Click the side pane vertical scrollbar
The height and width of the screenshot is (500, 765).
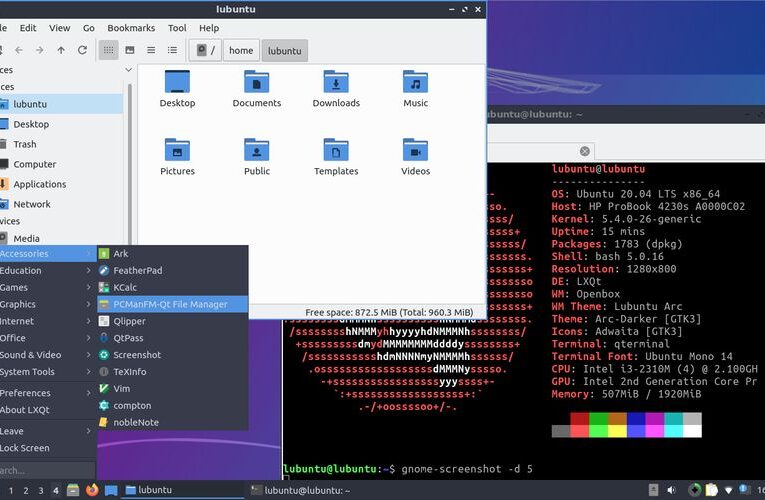point(130,163)
